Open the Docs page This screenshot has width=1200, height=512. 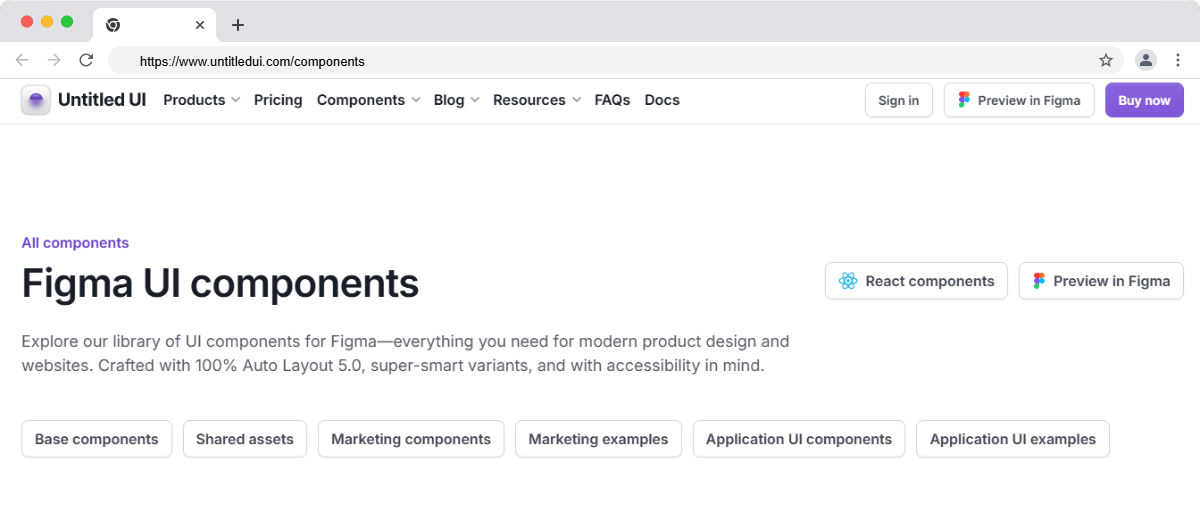[662, 100]
